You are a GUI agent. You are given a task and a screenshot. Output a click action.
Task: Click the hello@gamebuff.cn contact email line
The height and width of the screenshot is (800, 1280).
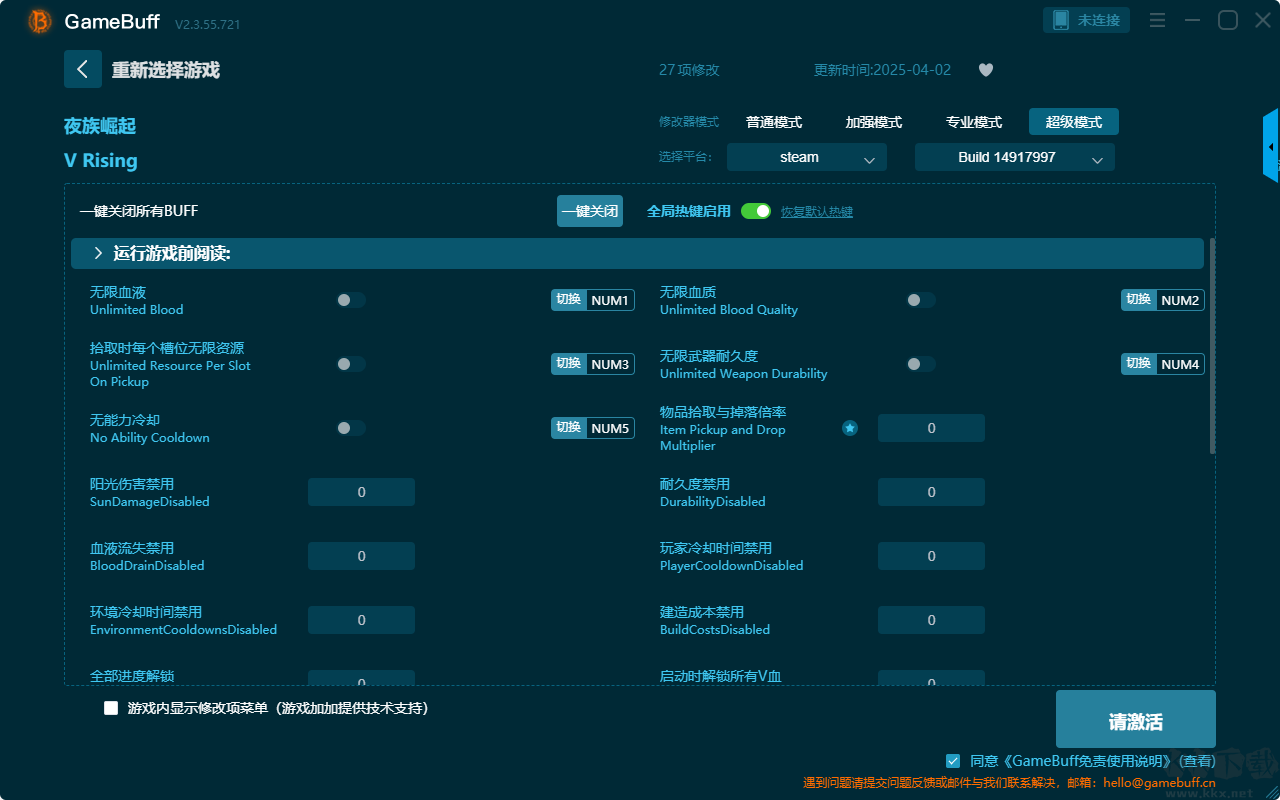coord(1009,783)
